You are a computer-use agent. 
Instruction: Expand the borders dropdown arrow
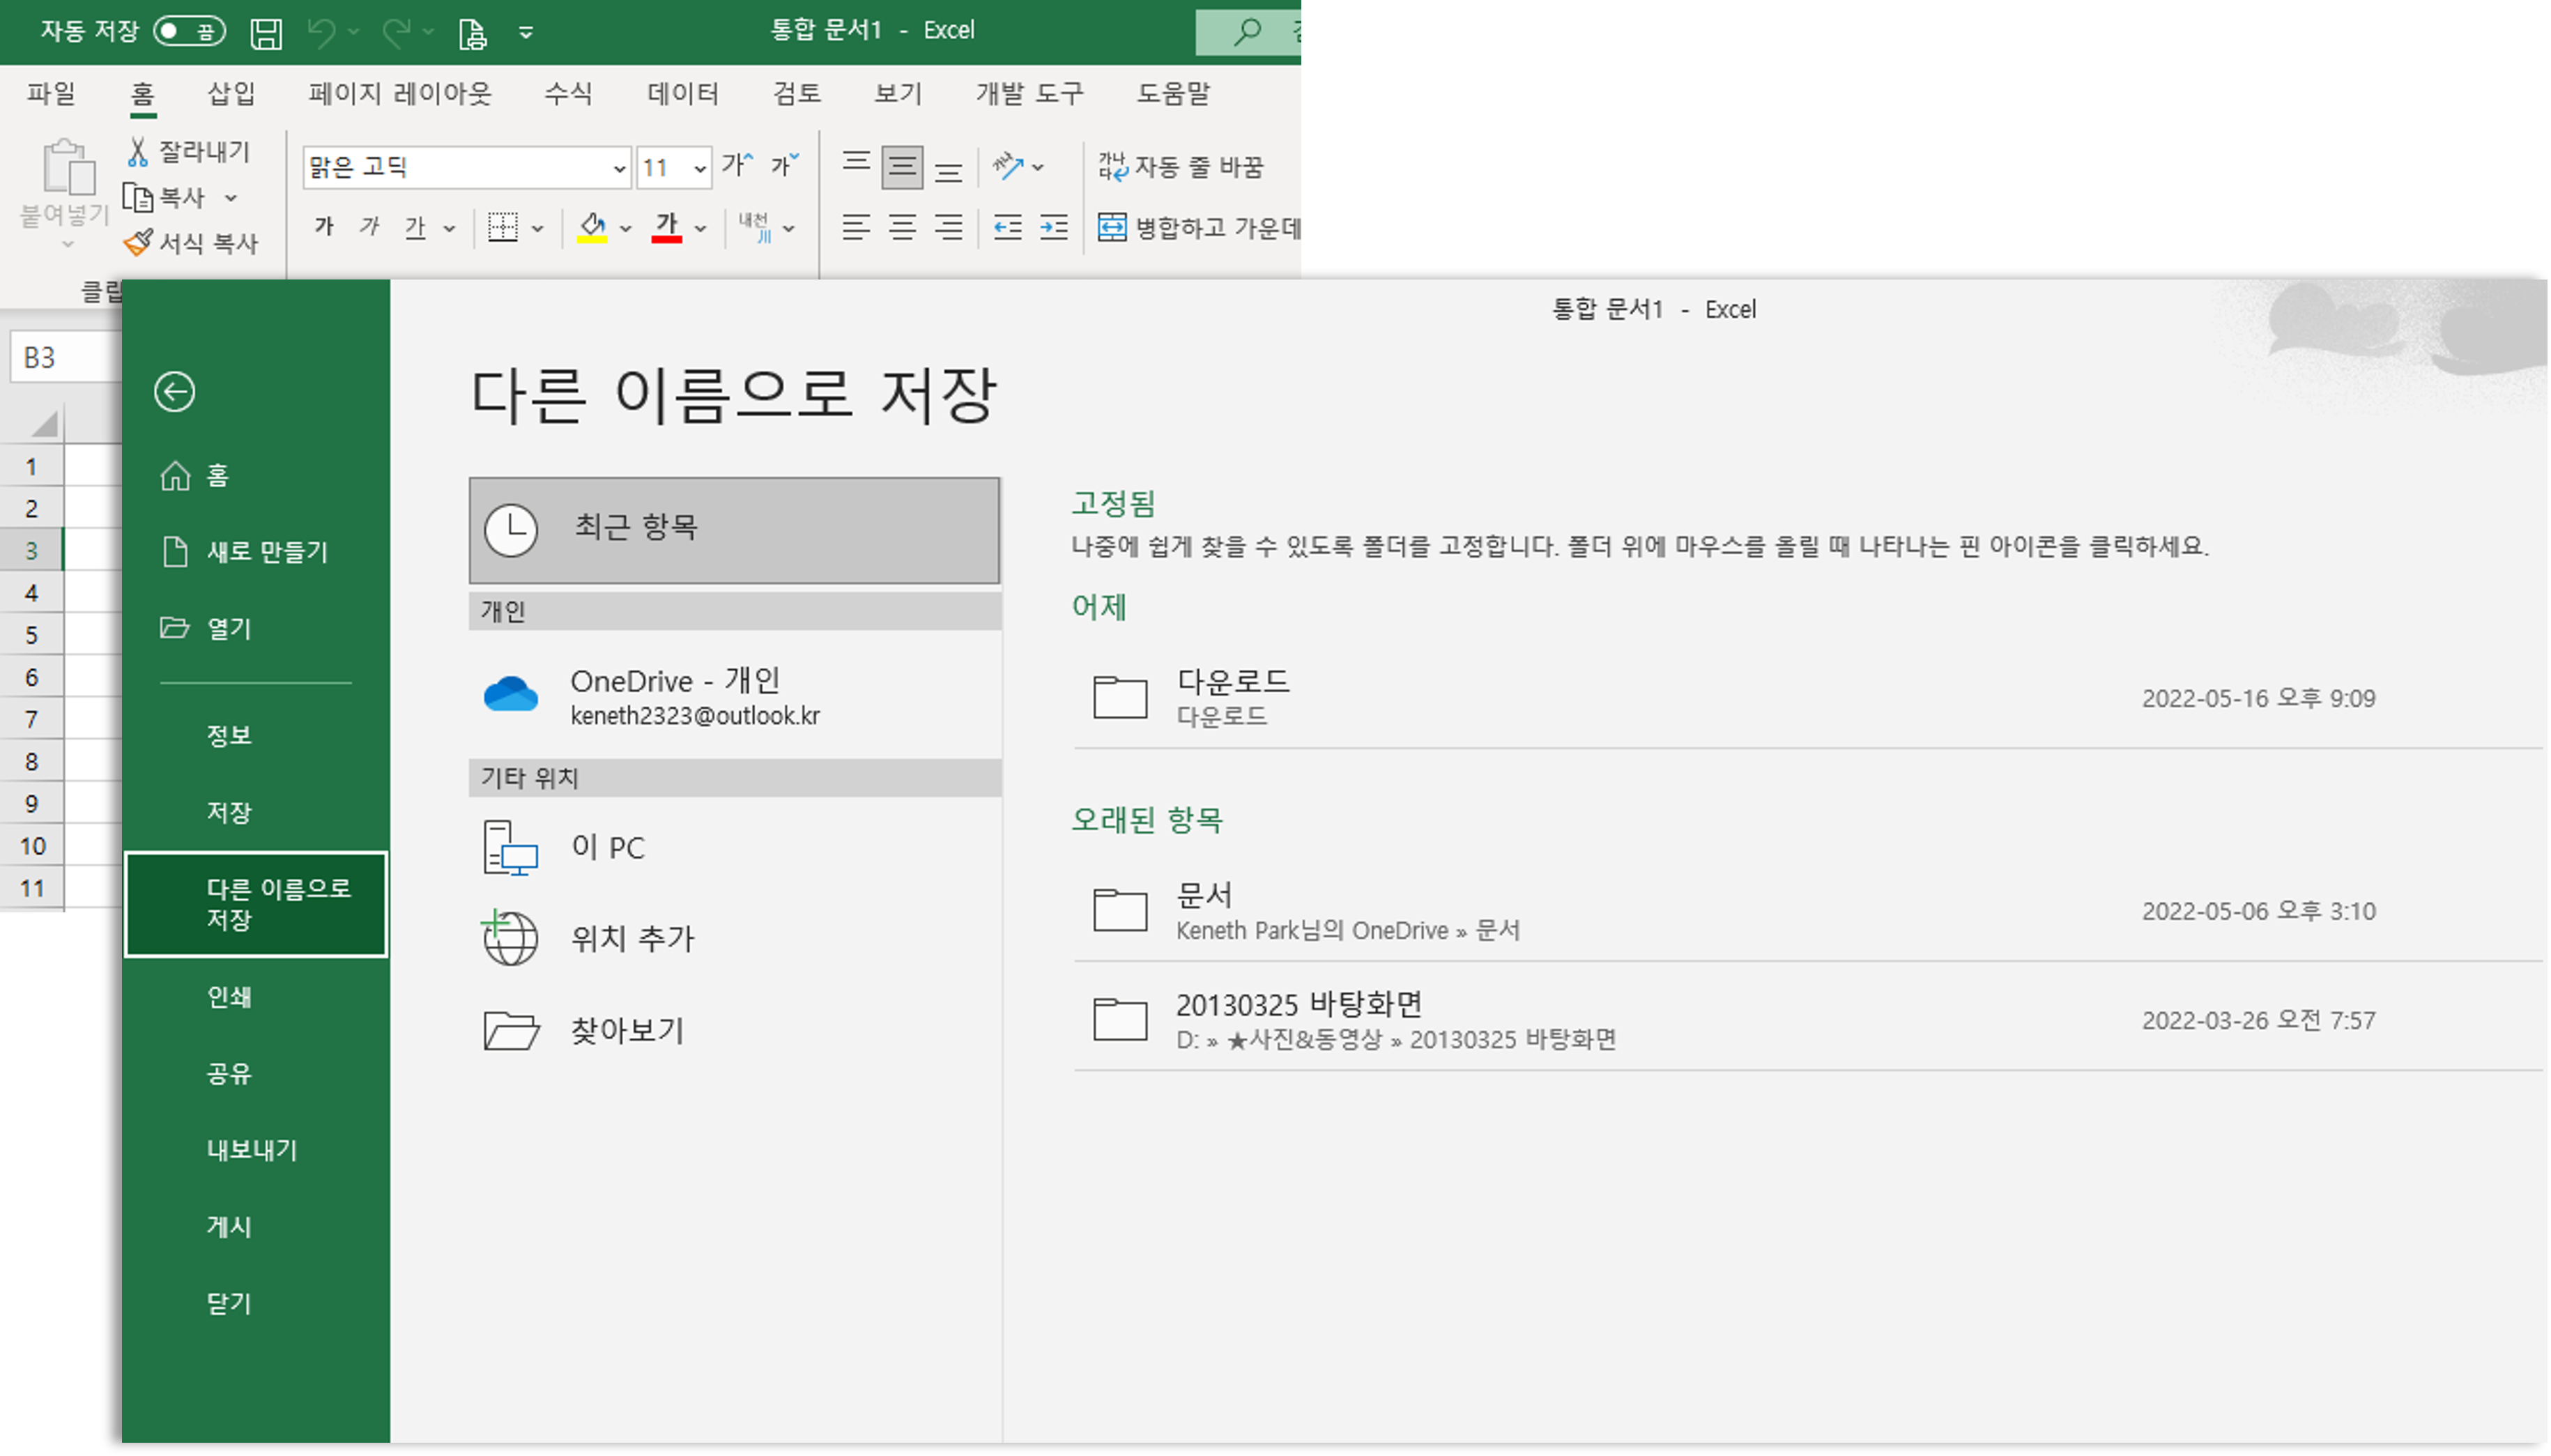coord(538,229)
